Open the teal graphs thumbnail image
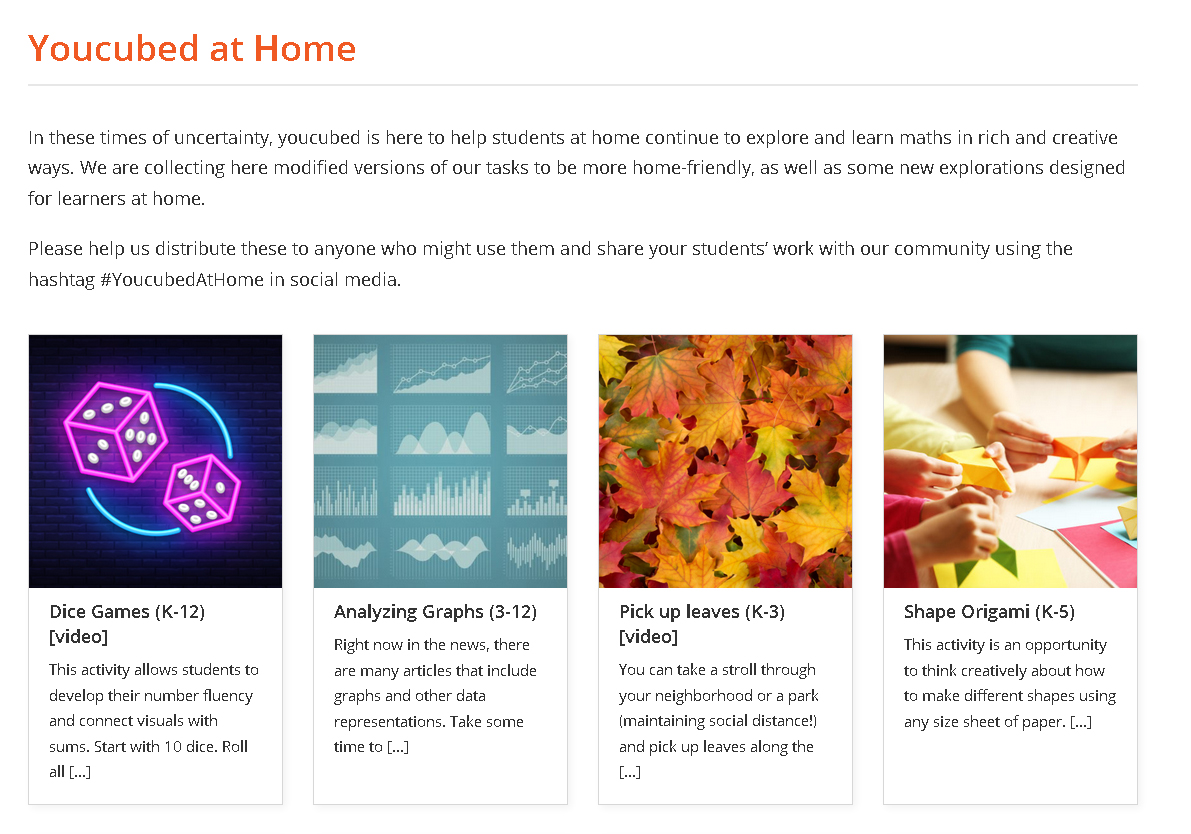The image size is (1191, 834). click(x=440, y=461)
